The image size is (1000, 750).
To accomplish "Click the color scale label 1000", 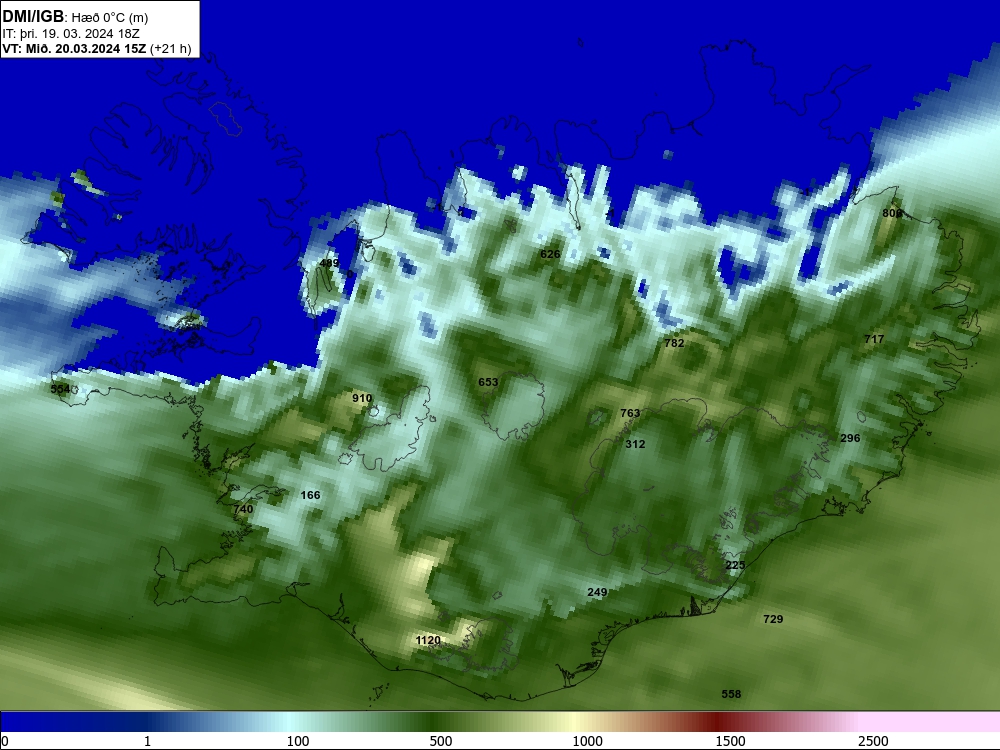I will click(x=587, y=741).
